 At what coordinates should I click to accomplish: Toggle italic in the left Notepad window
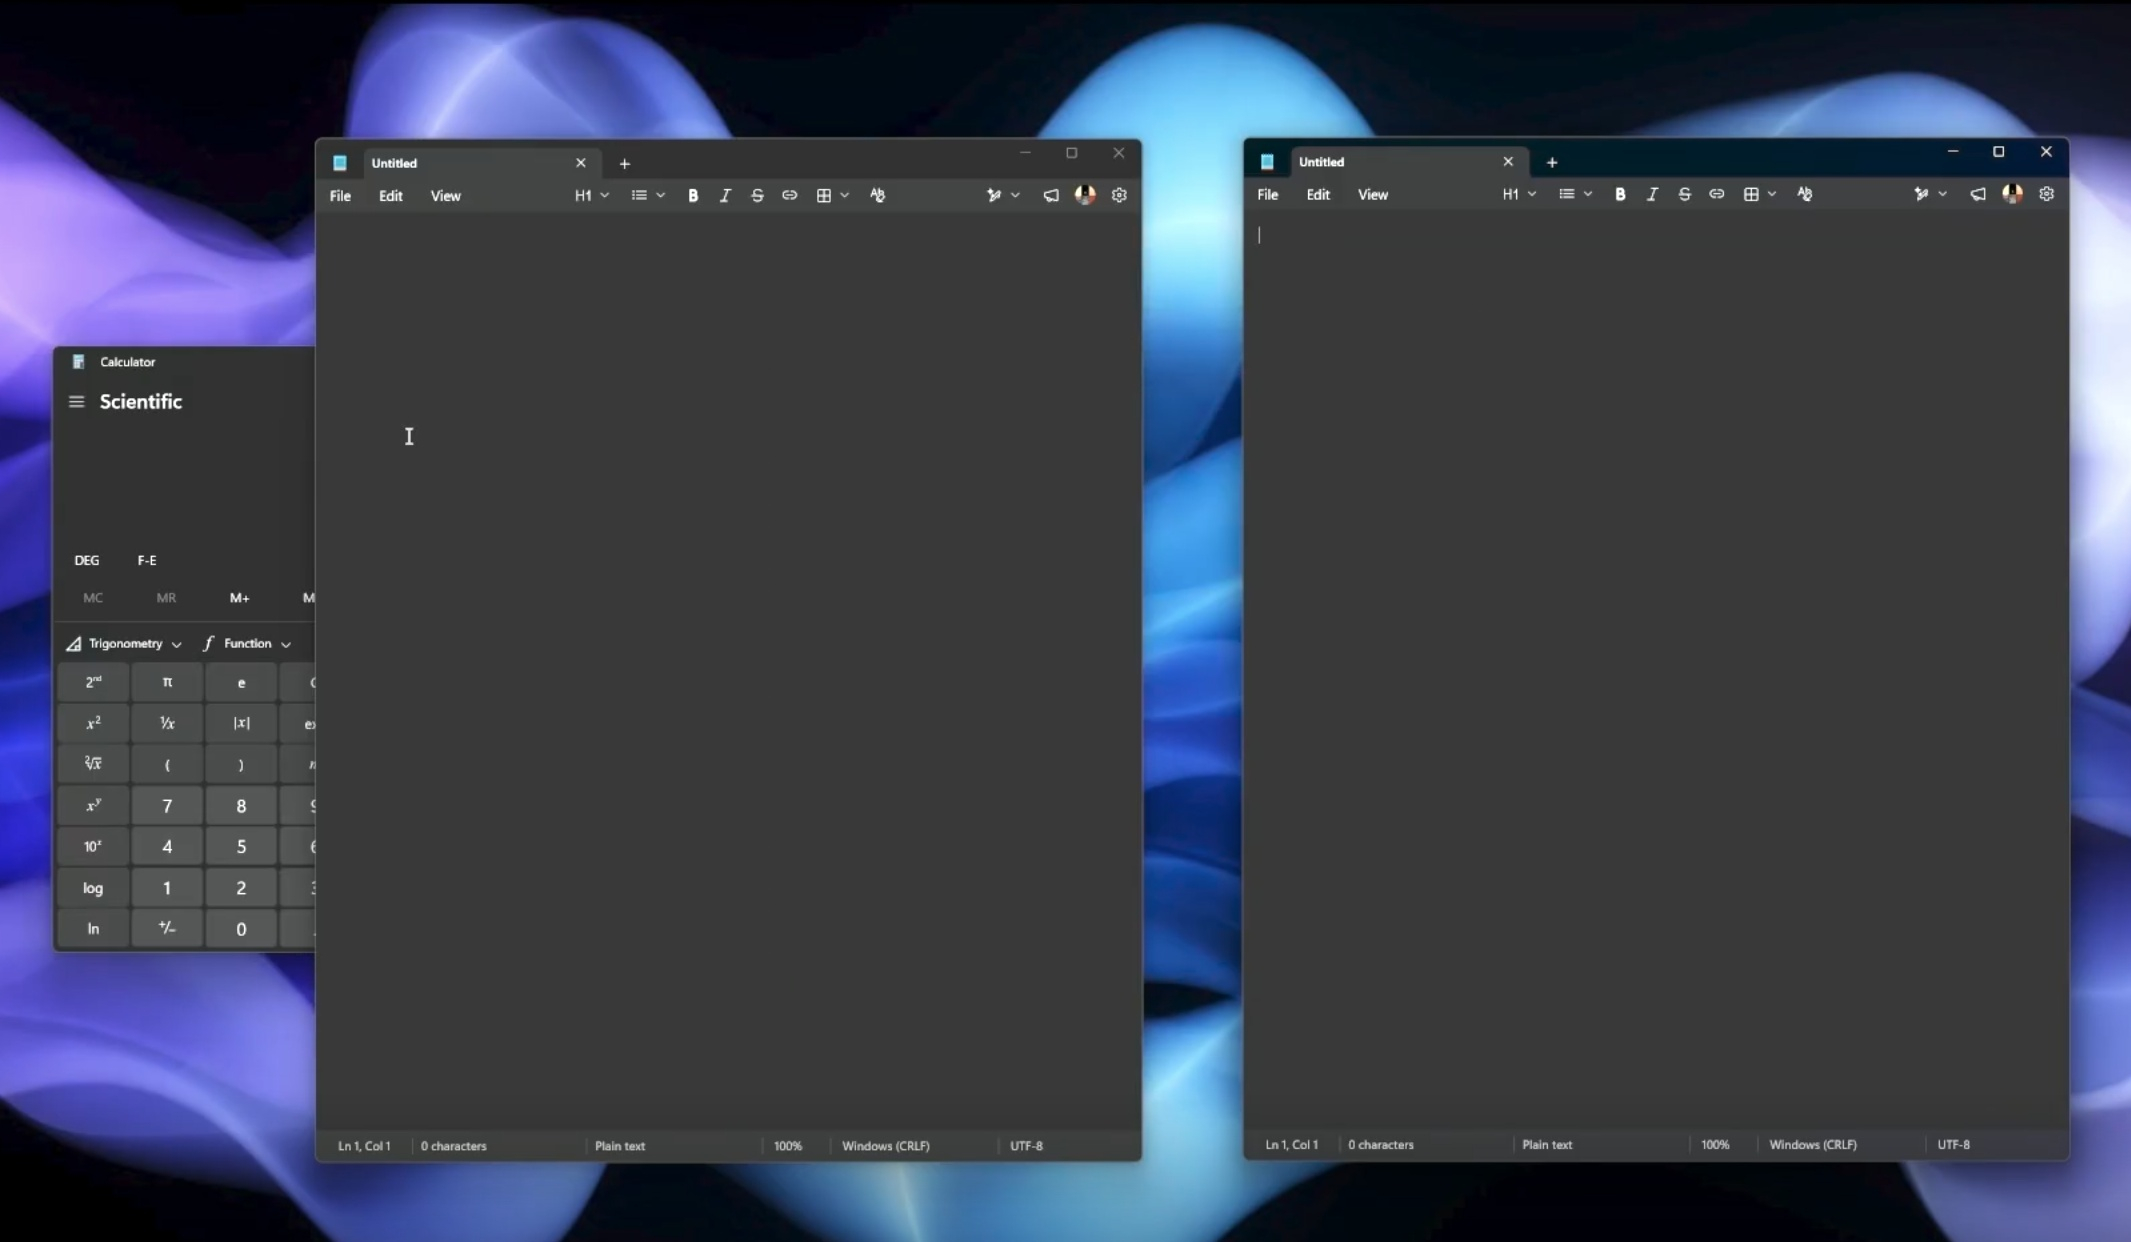click(x=725, y=196)
